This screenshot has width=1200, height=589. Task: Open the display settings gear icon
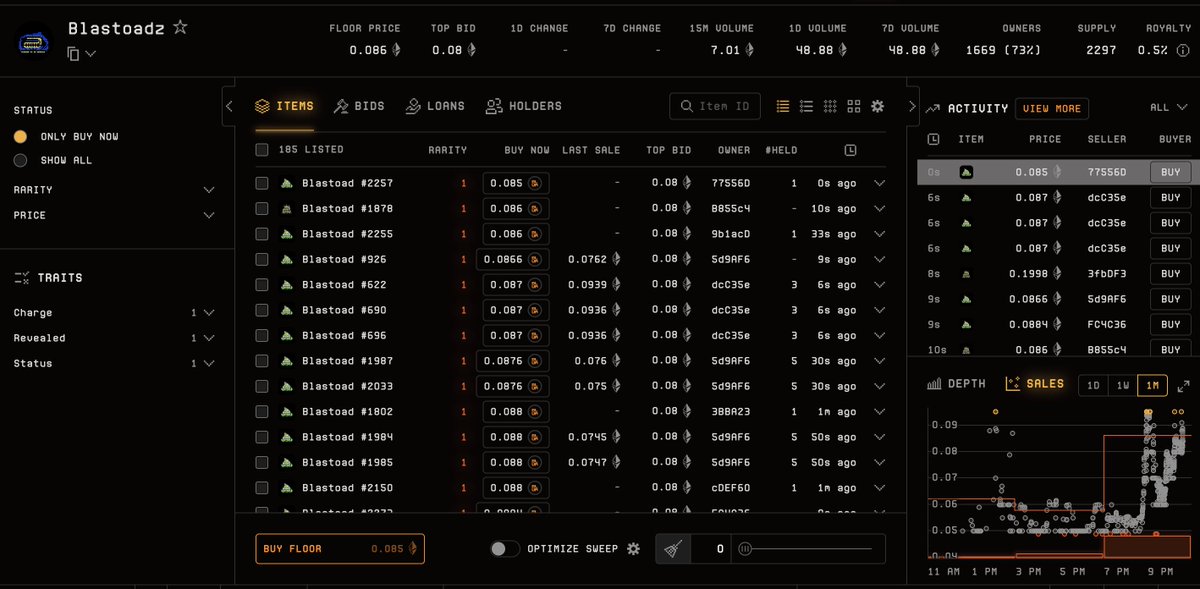pos(877,105)
